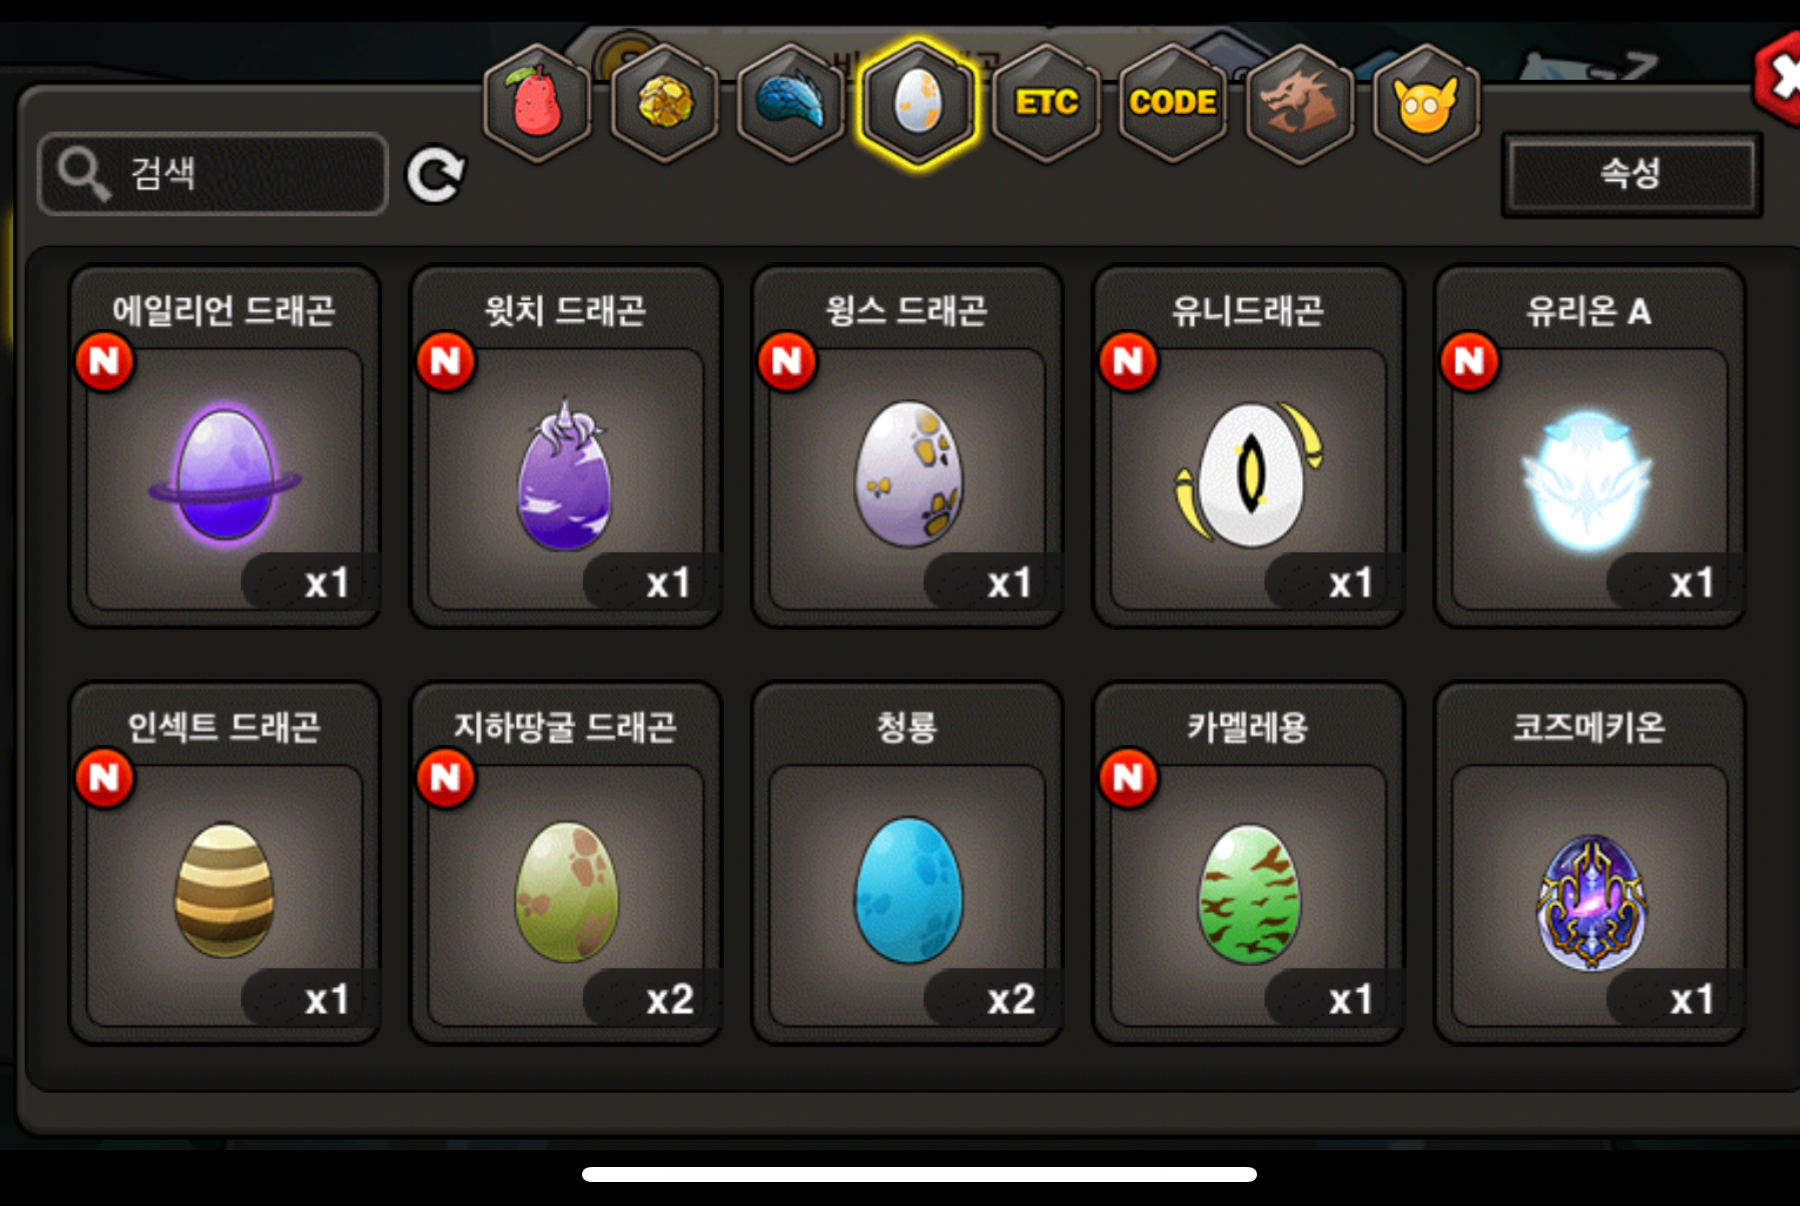Image resolution: width=1800 pixels, height=1206 pixels.
Task: Click the 검색 search input field
Action: 213,174
